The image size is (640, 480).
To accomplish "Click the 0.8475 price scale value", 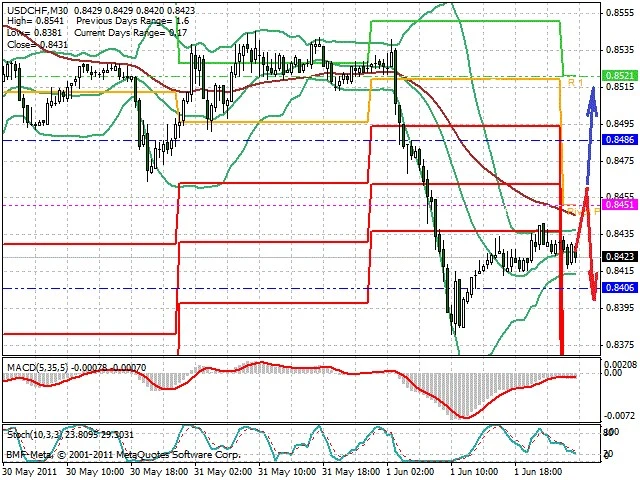I will click(620, 161).
